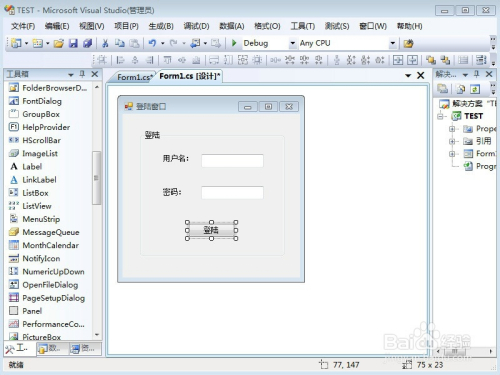Expand the Form1 node in solution tree
Viewport: 500px width, 375px height.
pyautogui.click(x=452, y=154)
